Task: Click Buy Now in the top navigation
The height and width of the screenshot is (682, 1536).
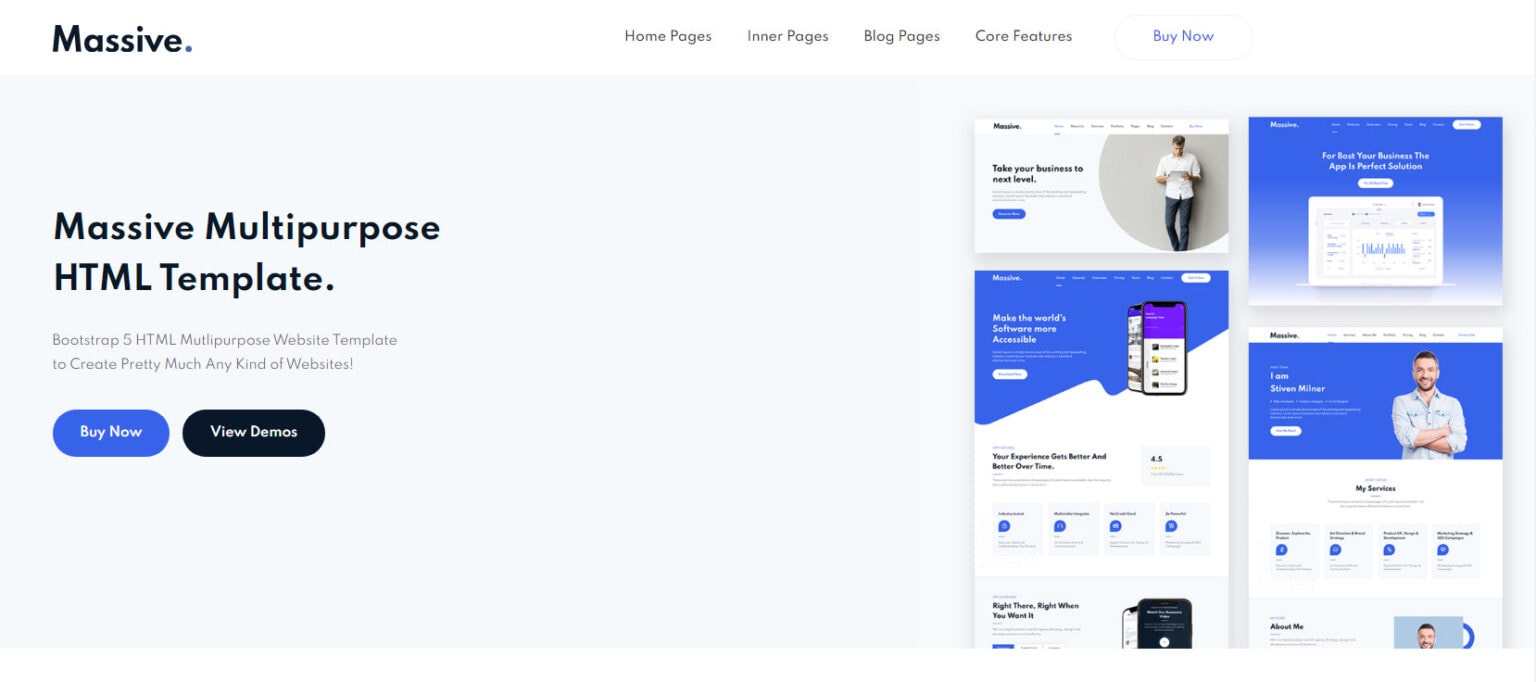Action: coord(1183,36)
